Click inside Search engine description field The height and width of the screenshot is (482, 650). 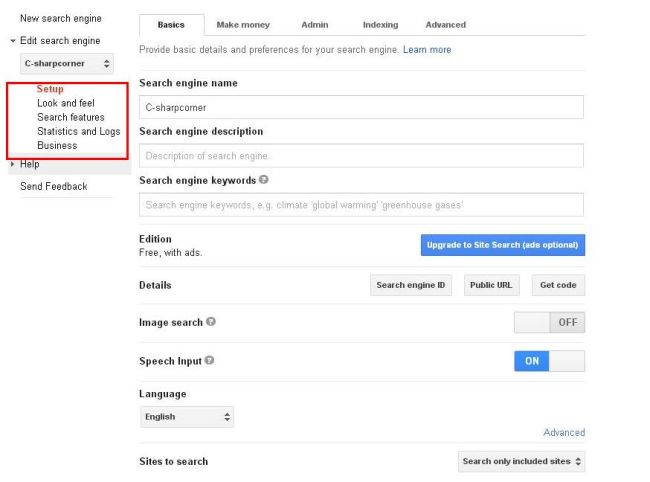pos(361,155)
